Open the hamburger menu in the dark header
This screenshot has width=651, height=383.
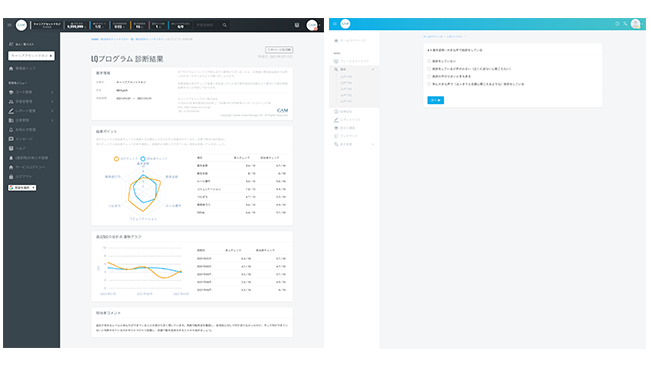coord(10,25)
